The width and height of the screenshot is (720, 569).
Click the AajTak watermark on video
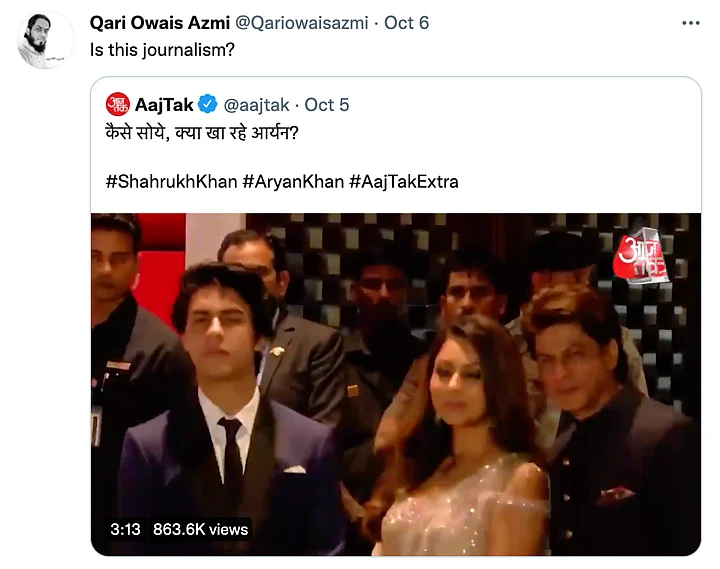641,258
